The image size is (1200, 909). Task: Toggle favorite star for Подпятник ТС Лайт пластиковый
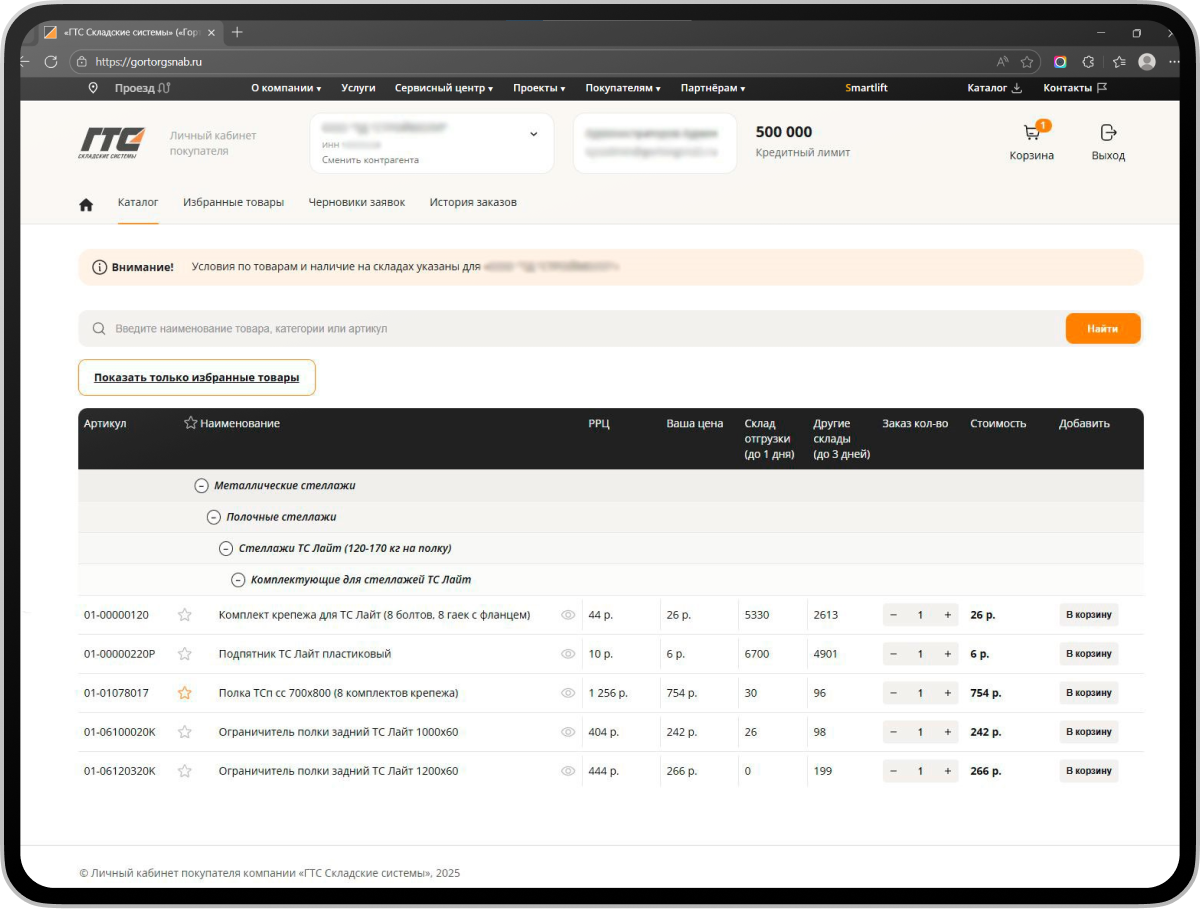tap(184, 654)
